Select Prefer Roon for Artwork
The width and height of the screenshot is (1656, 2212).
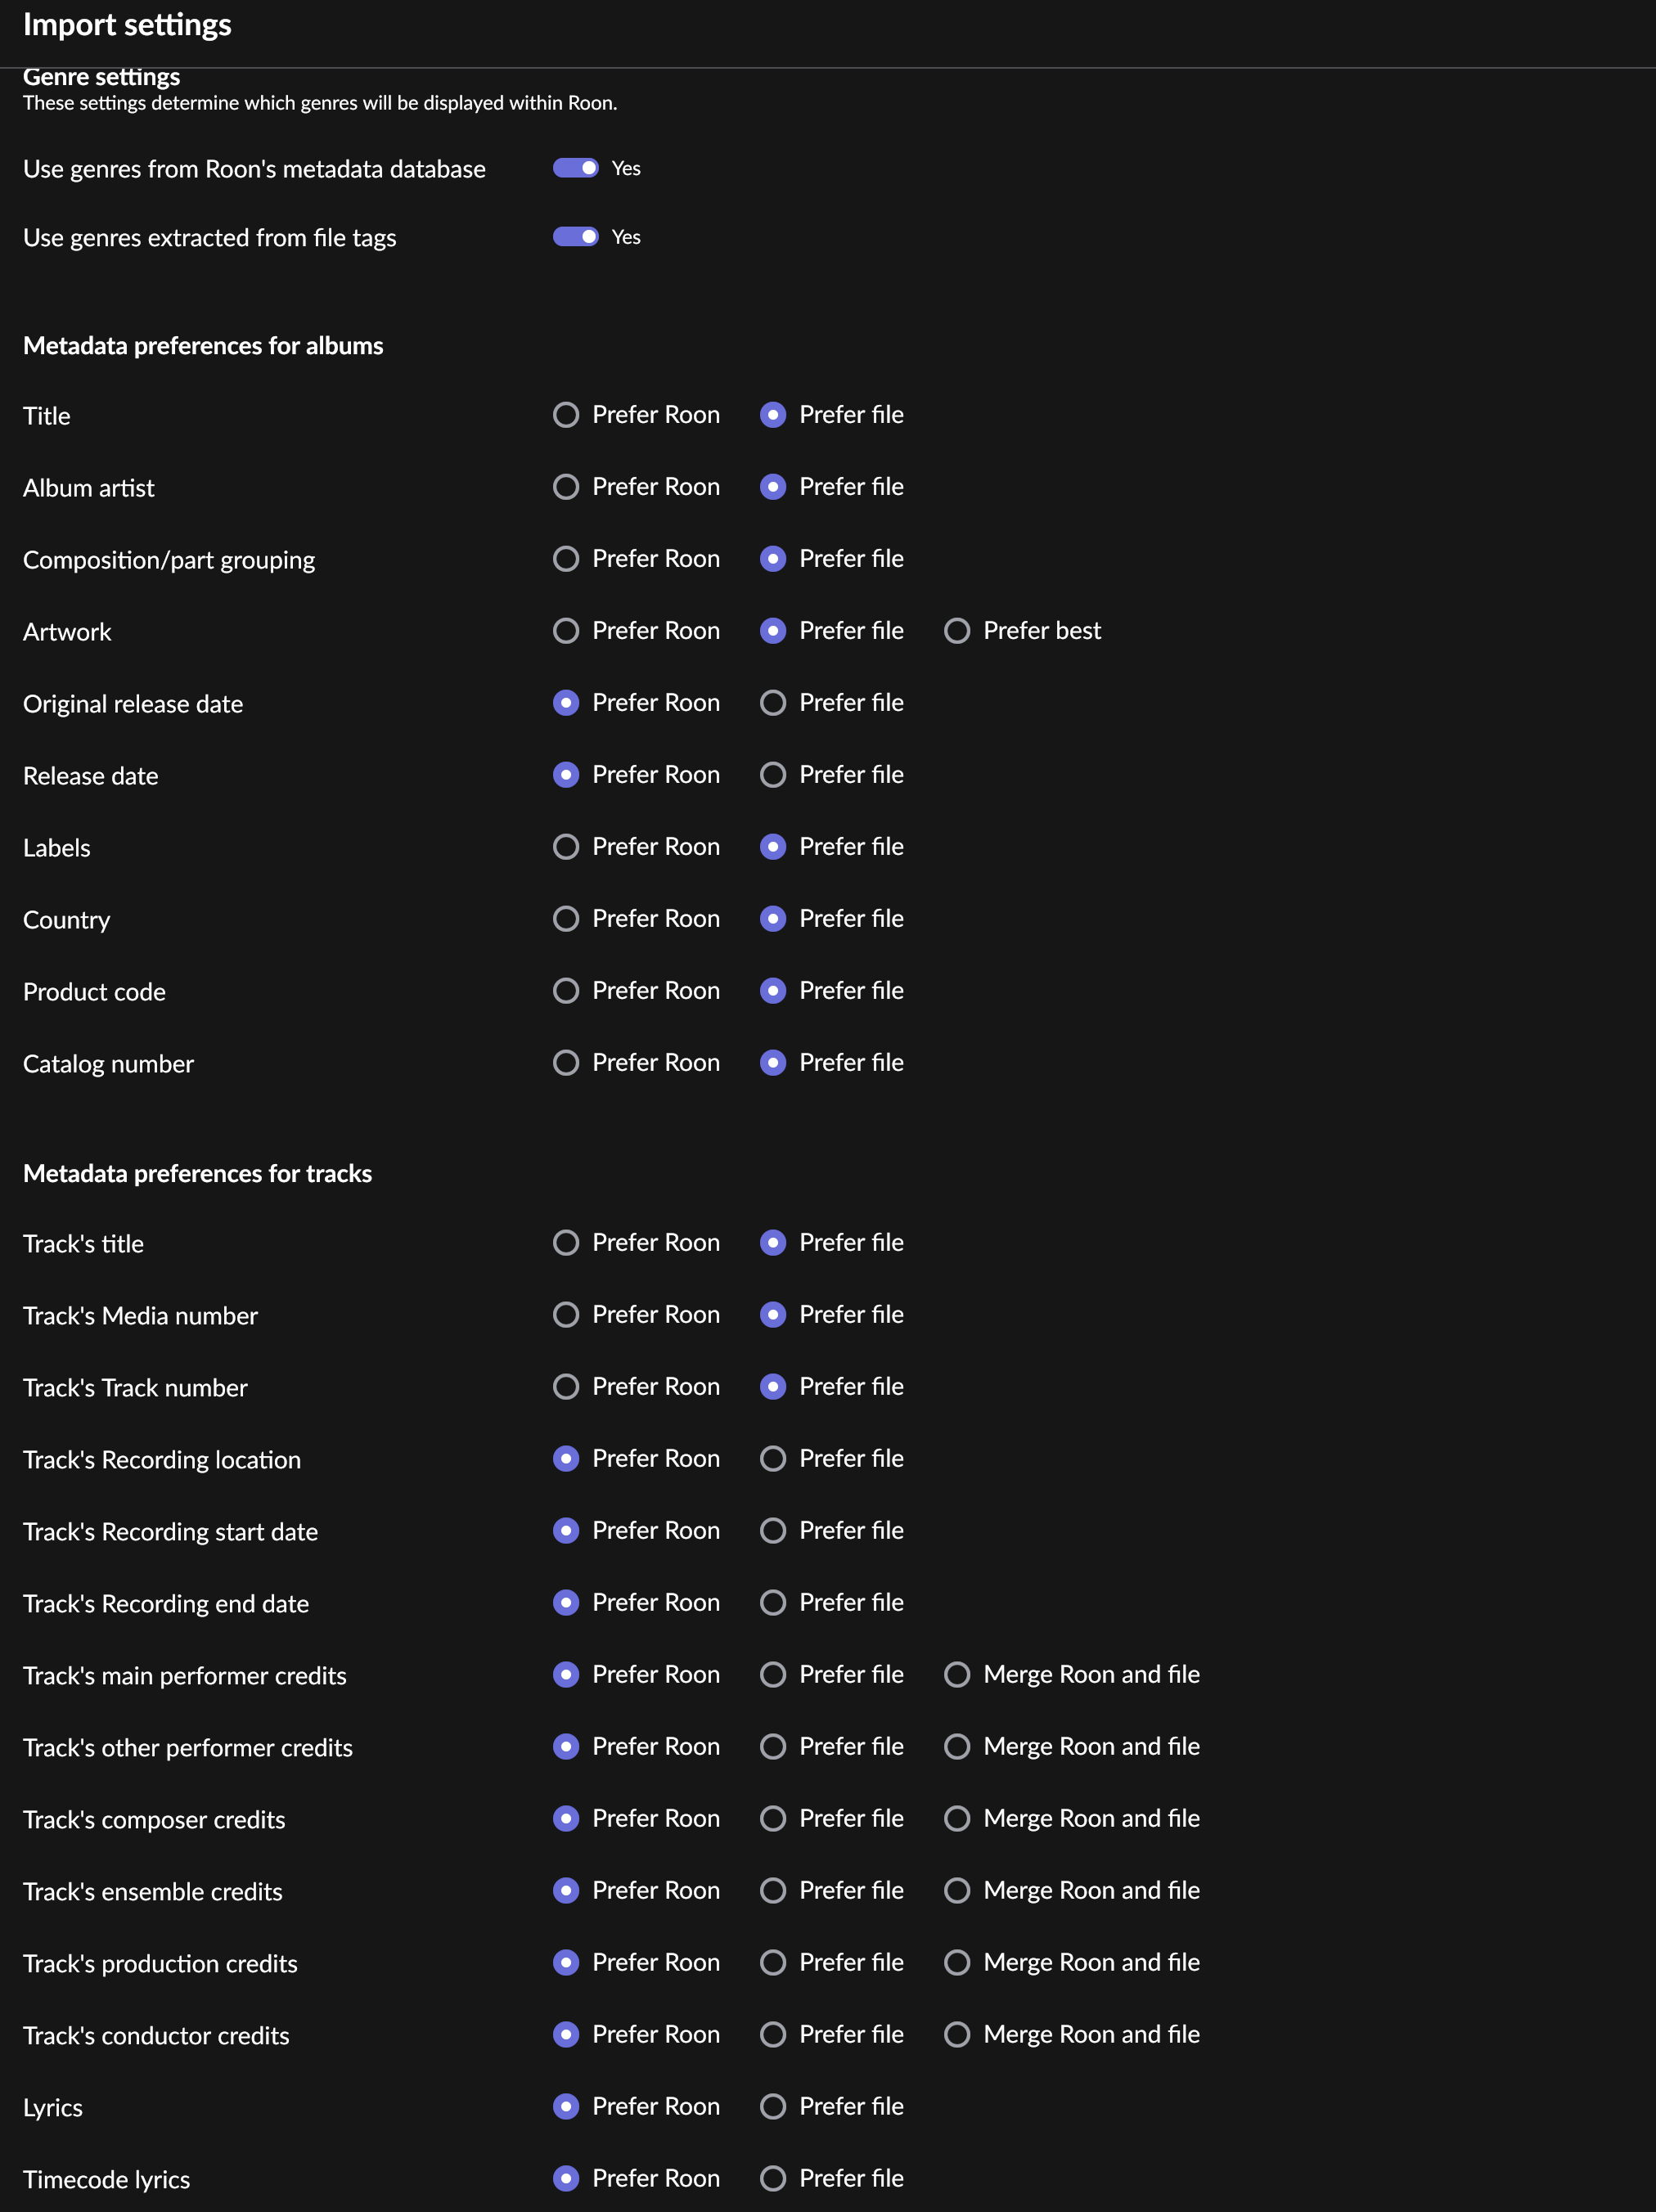566,631
